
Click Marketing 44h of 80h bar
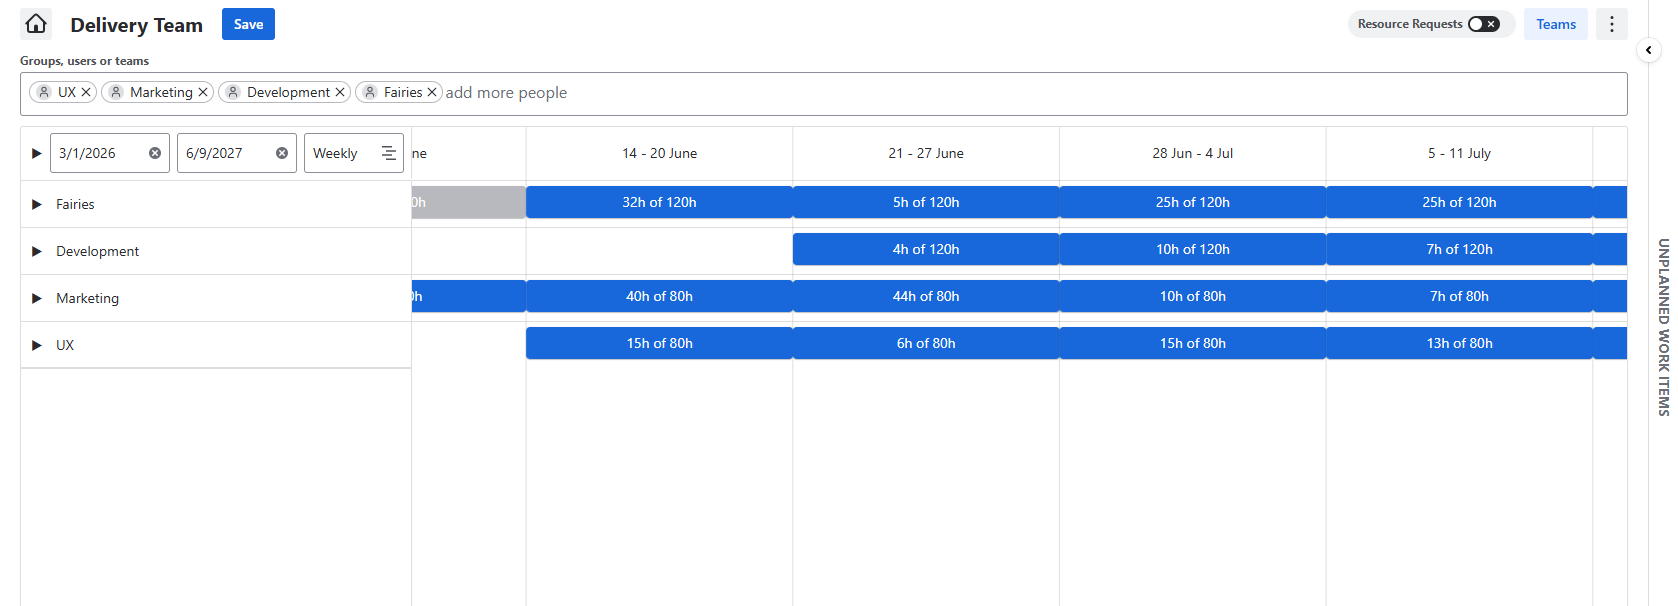926,296
